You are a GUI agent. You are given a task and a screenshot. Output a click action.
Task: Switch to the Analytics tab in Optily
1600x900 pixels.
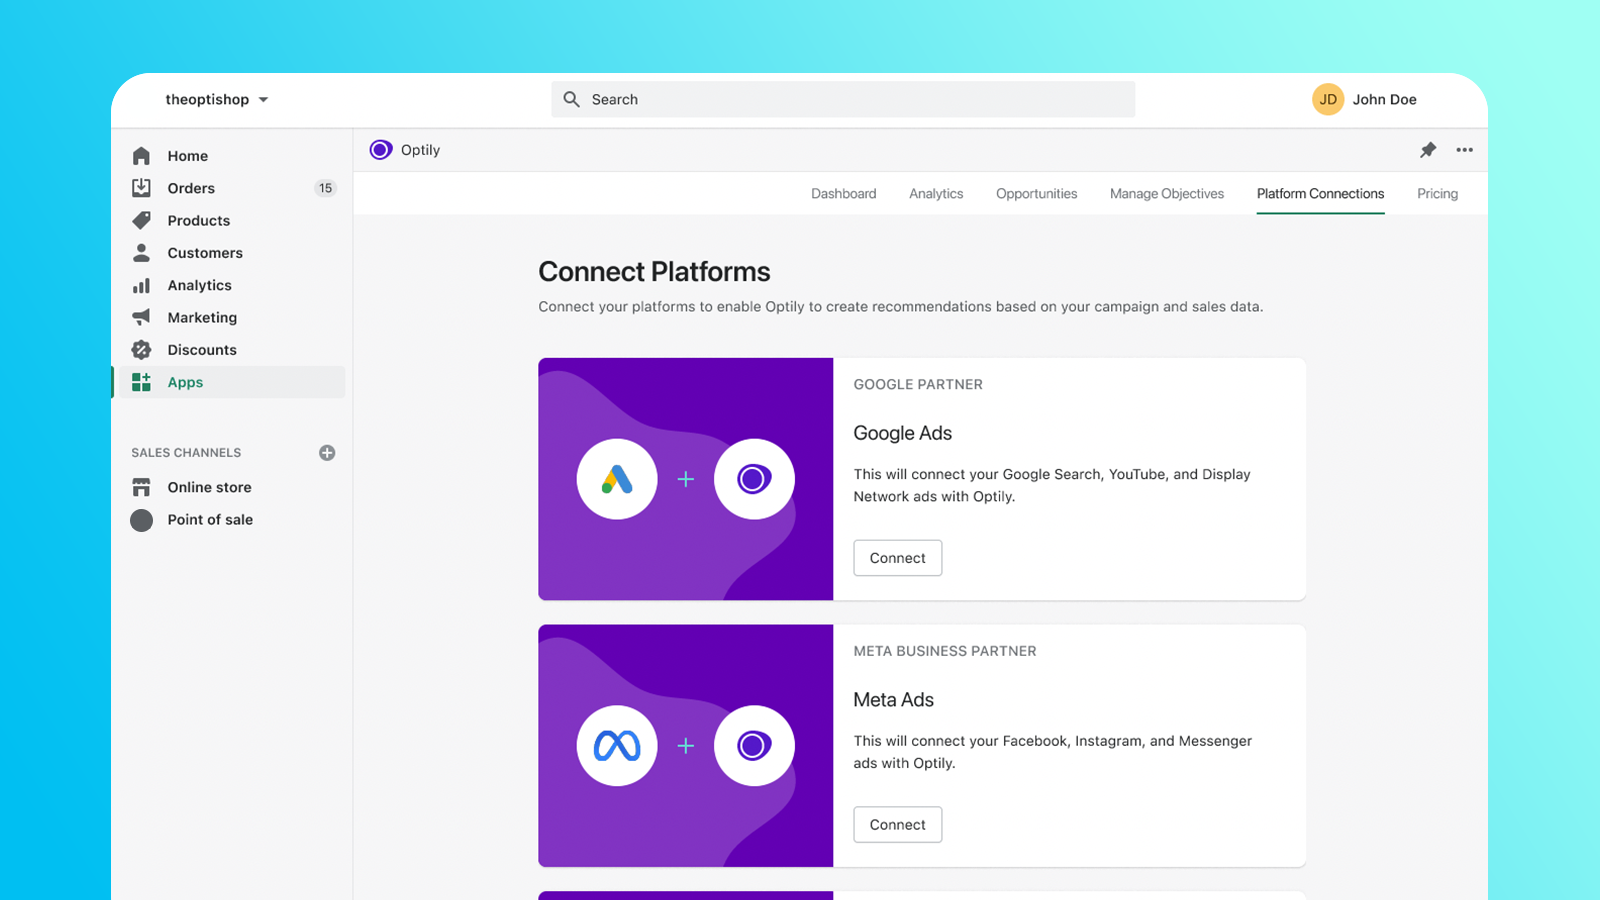936,194
